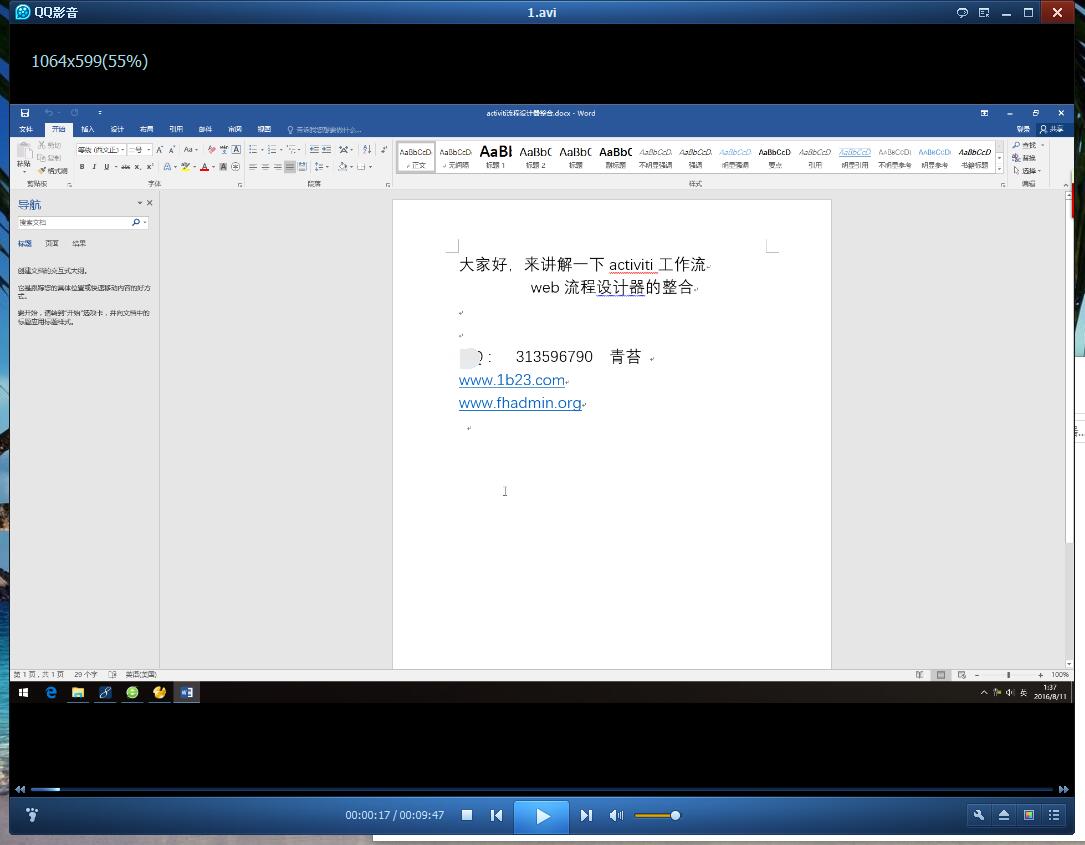1085x845 pixels.
Task: Click the colorful square icon near playlist
Action: 1029,816
